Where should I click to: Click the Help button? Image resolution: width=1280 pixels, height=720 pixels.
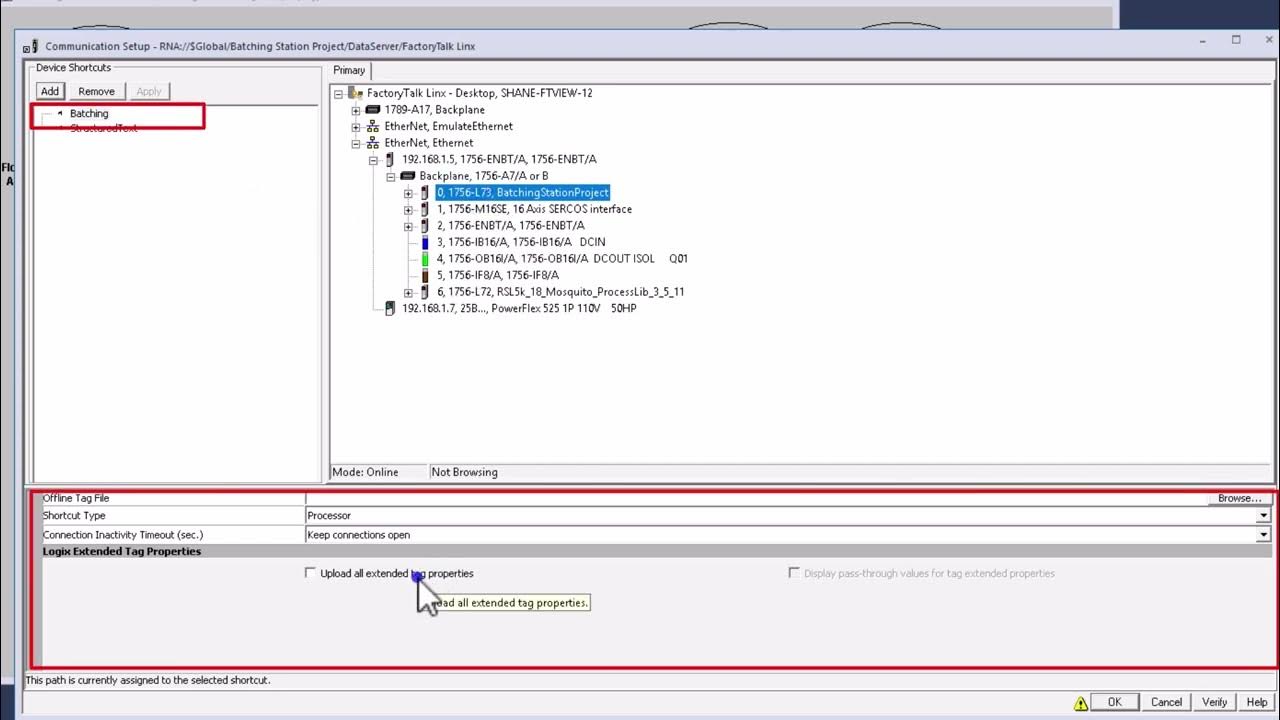tap(1257, 702)
